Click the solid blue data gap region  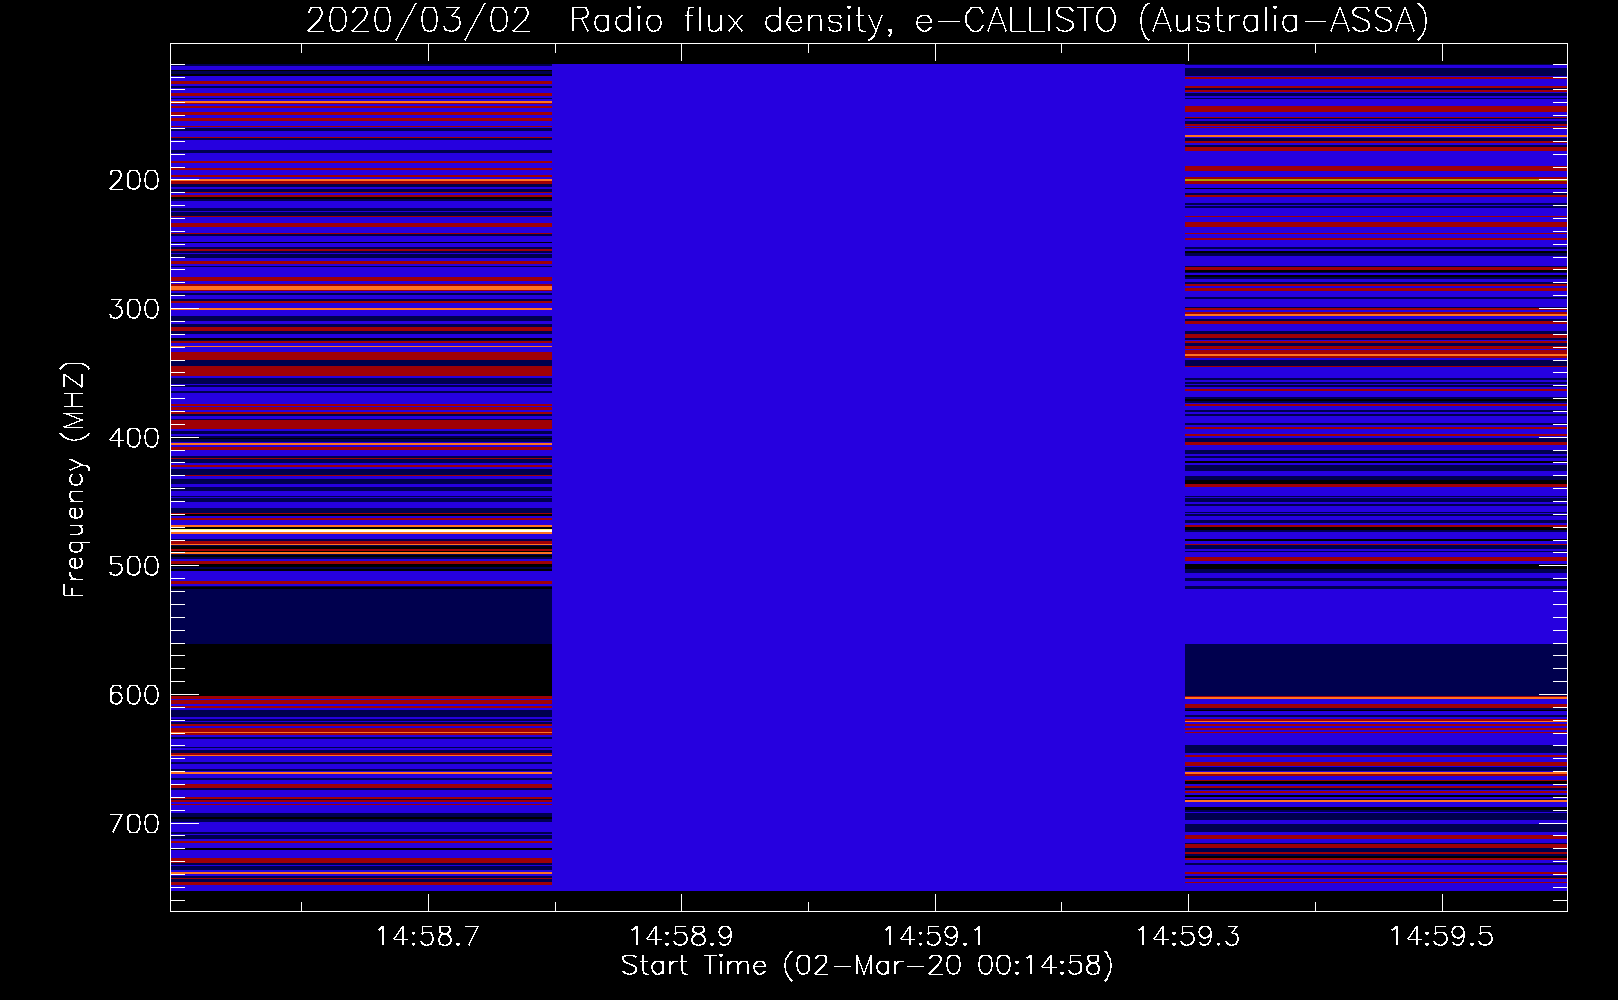pos(868,477)
